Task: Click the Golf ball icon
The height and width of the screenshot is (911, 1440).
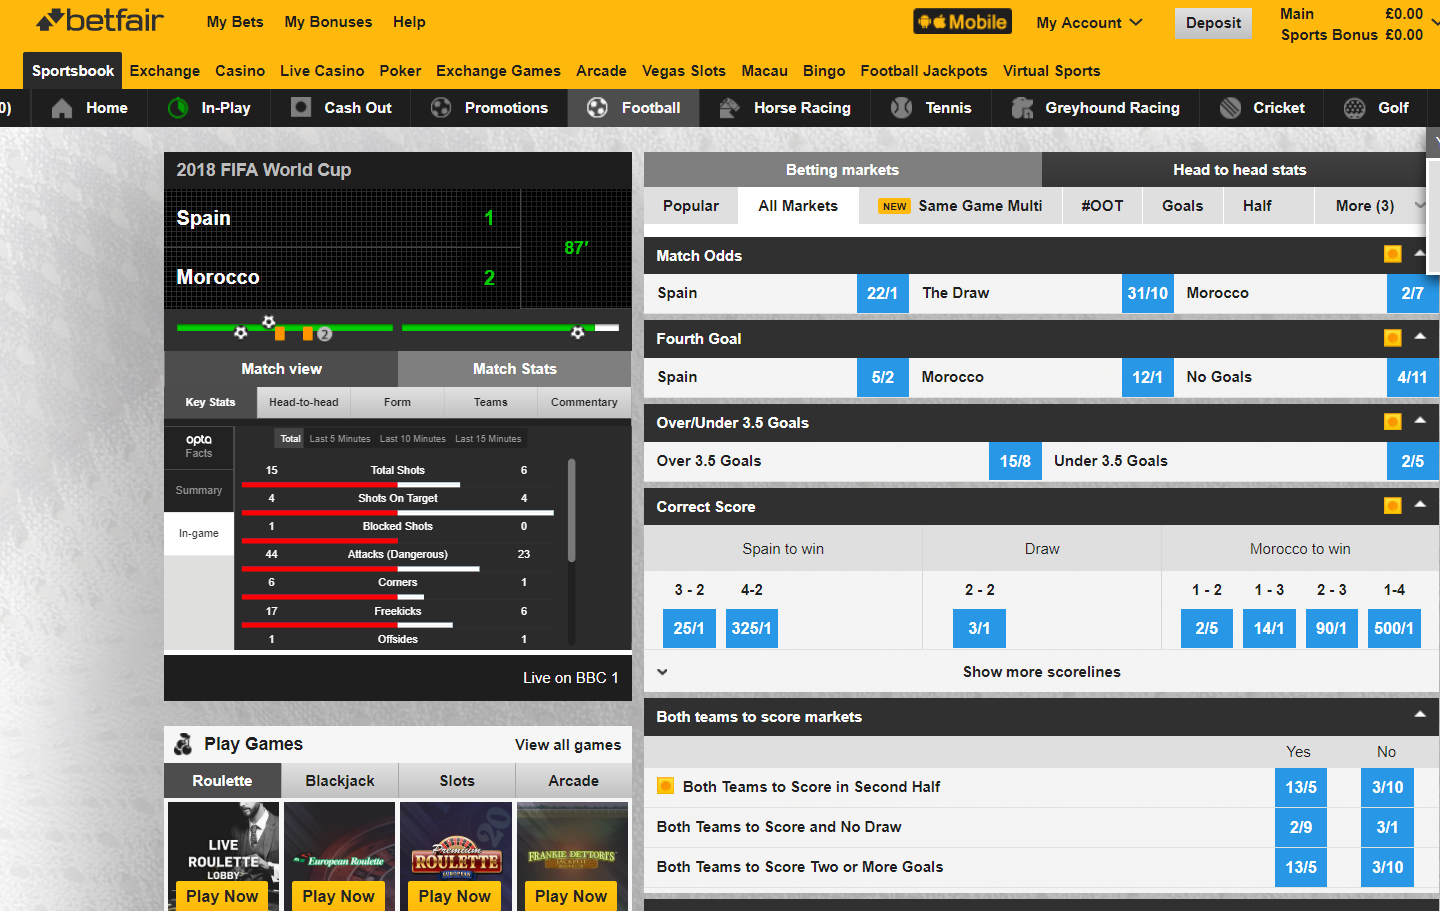Action: click(x=1354, y=108)
